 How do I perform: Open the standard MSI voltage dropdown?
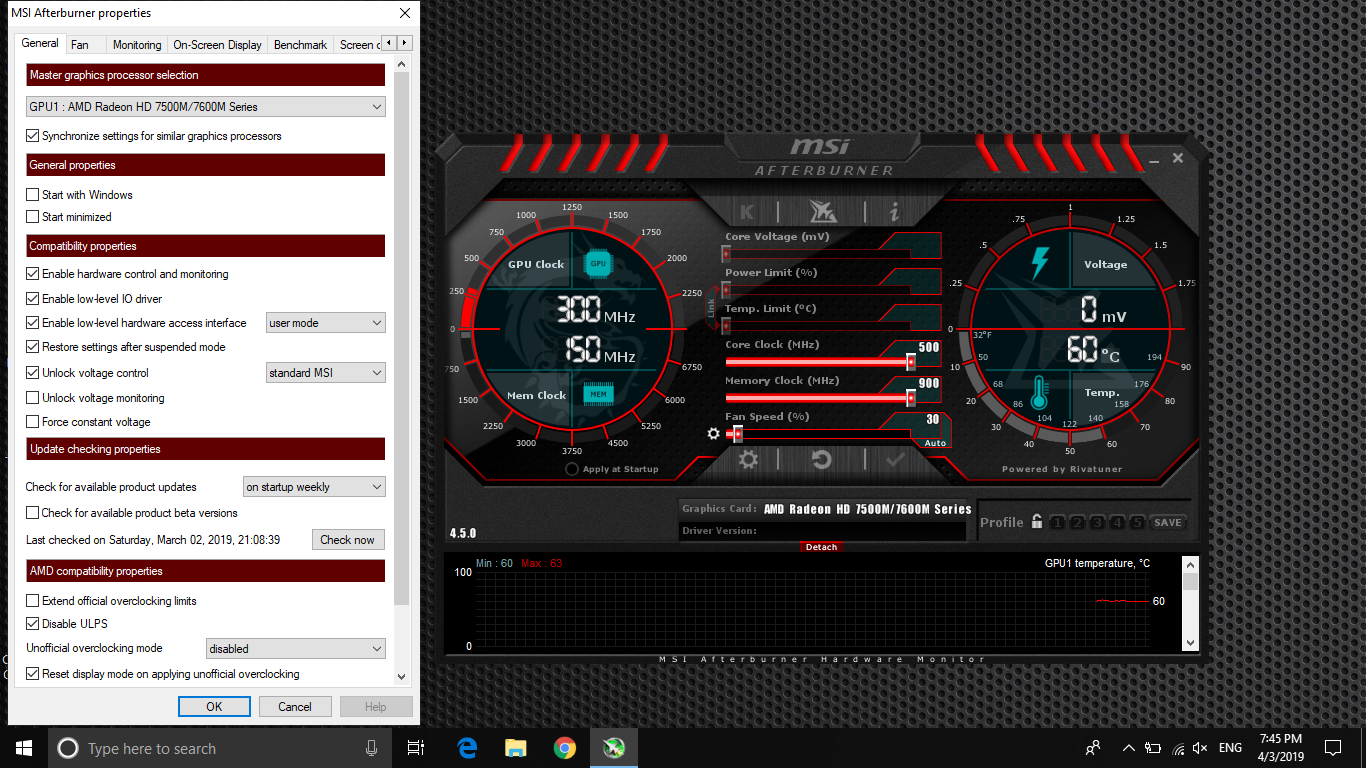pyautogui.click(x=326, y=373)
